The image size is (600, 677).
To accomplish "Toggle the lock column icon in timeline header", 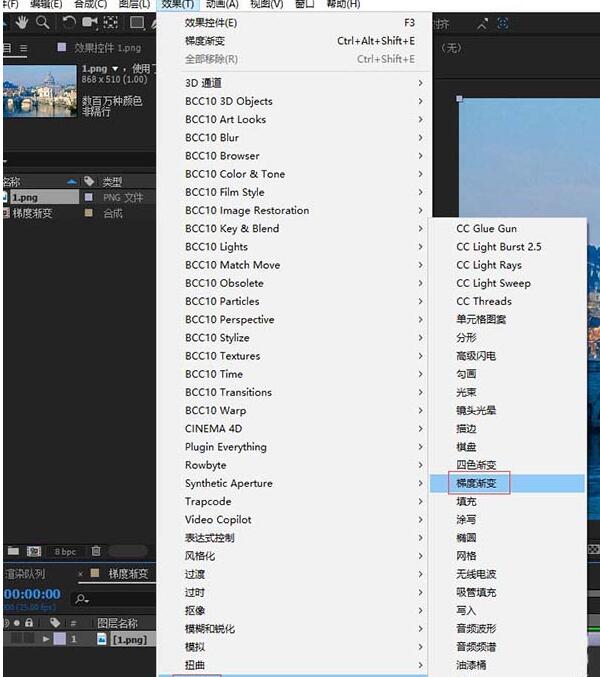I will [x=29, y=623].
